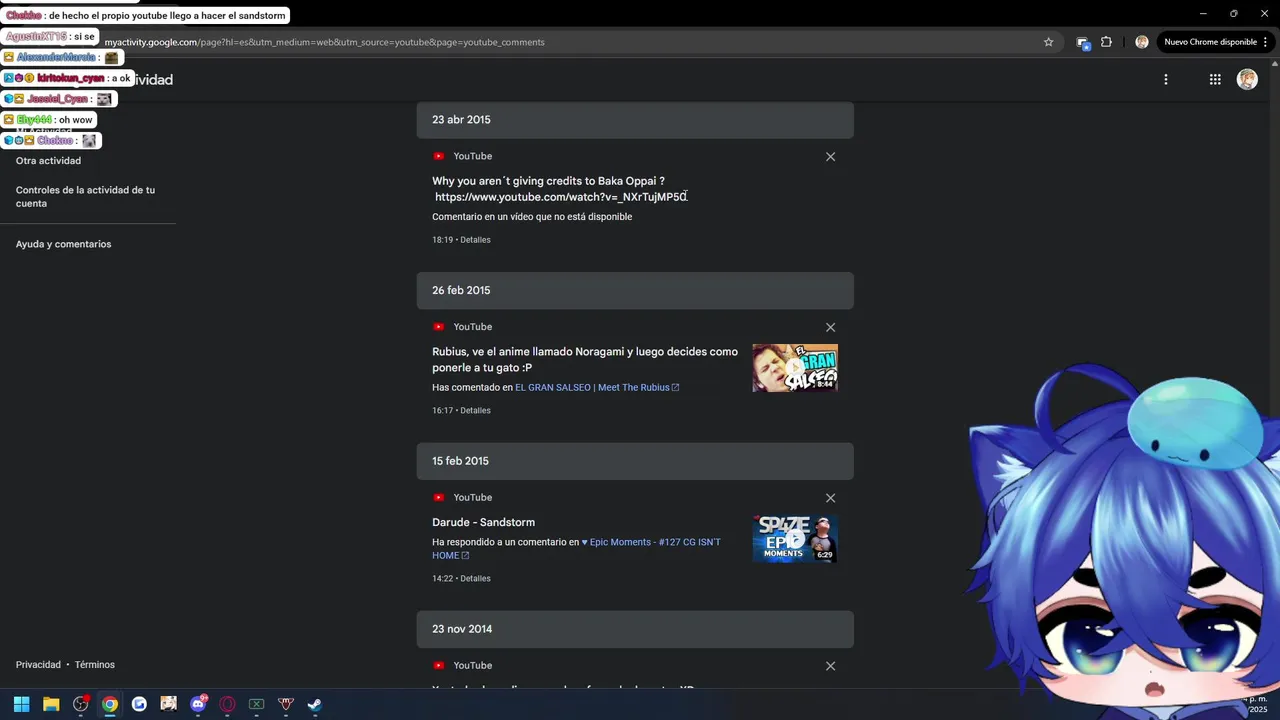Open OBS Studio from the taskbar
1280x720 pixels.
[x=81, y=704]
